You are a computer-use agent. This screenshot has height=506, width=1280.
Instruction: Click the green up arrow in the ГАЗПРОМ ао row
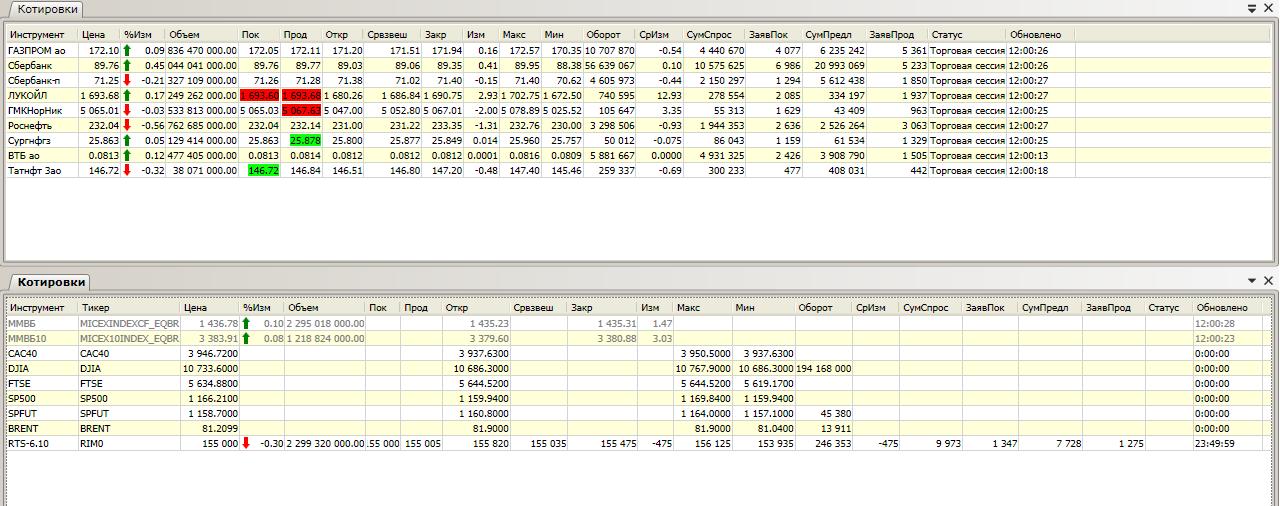coord(127,50)
